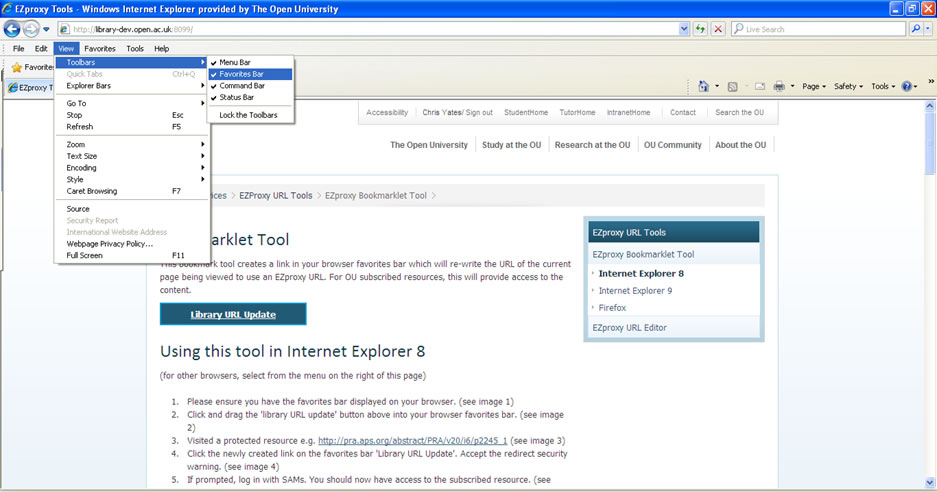This screenshot has height=492, width=937.
Task: Choose Stop in the View menu
Action: pyautogui.click(x=131, y=115)
